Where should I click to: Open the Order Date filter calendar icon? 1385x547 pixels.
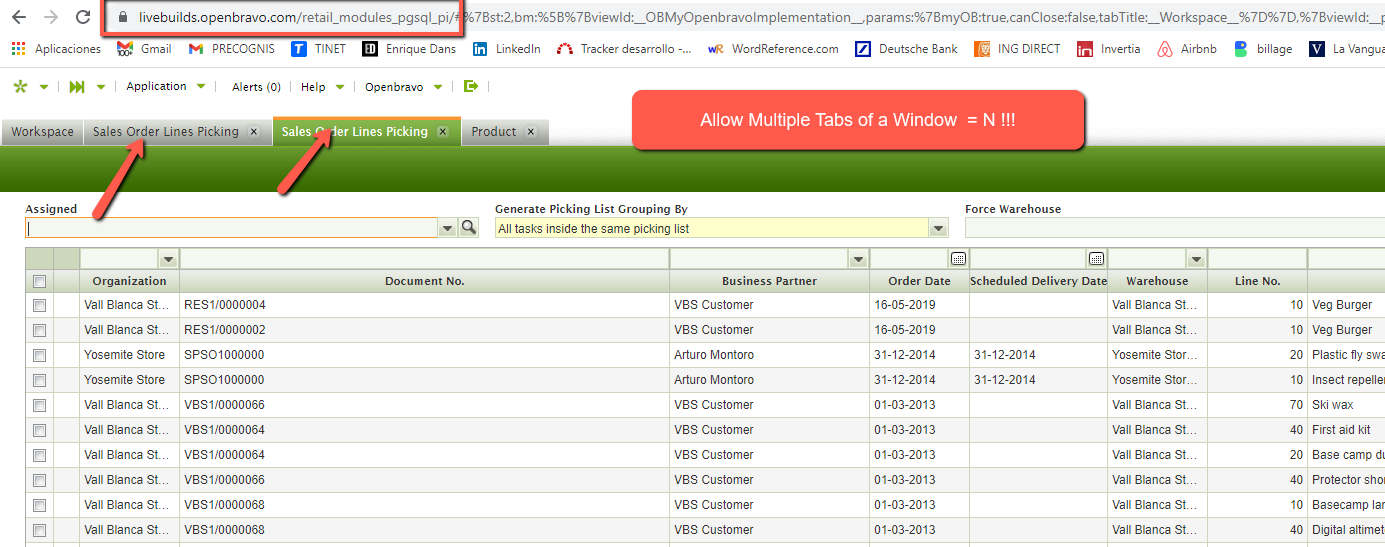(959, 259)
